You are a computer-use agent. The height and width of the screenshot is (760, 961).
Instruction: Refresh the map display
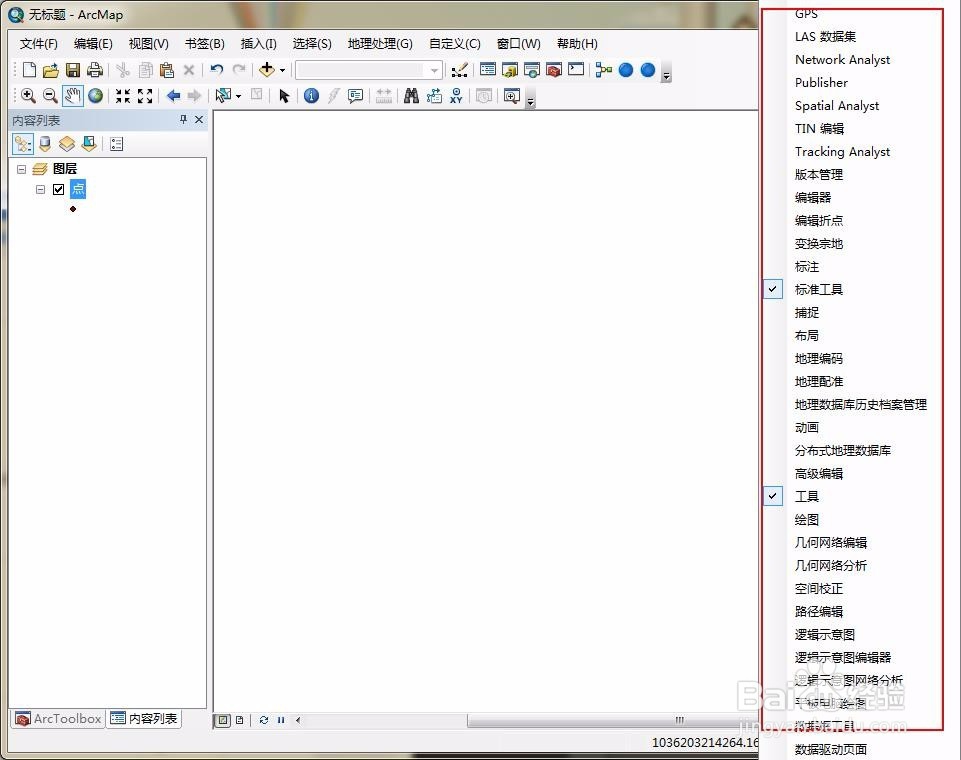click(x=264, y=720)
